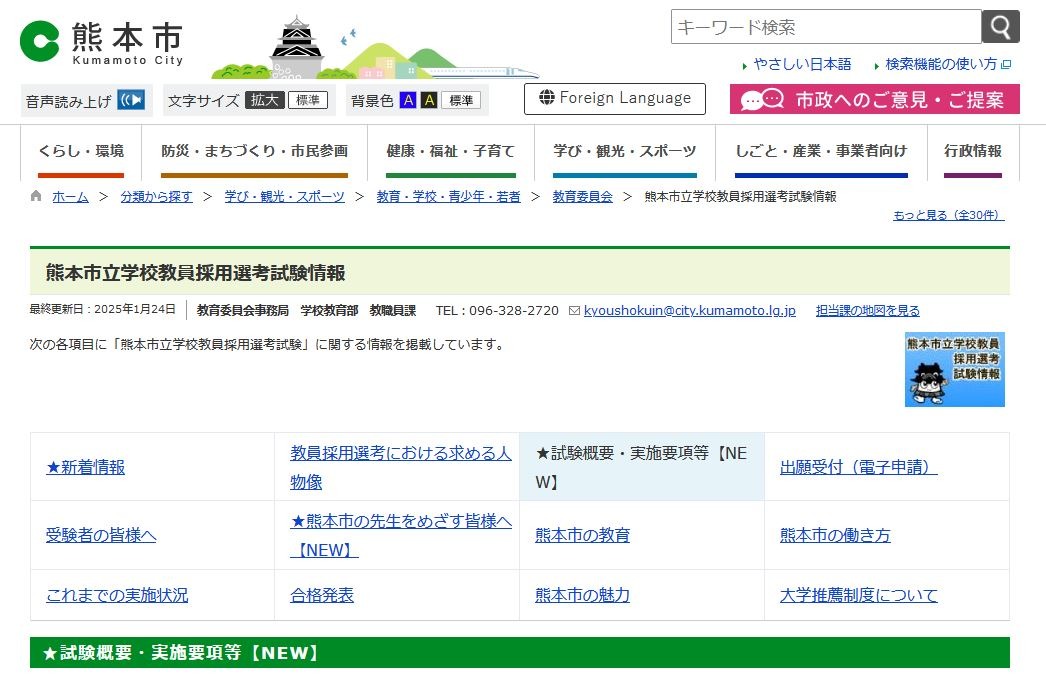1046x689 pixels.
Task: Click 熊本市立学校教員採用選考試験情報 page title
Action: pos(195,273)
